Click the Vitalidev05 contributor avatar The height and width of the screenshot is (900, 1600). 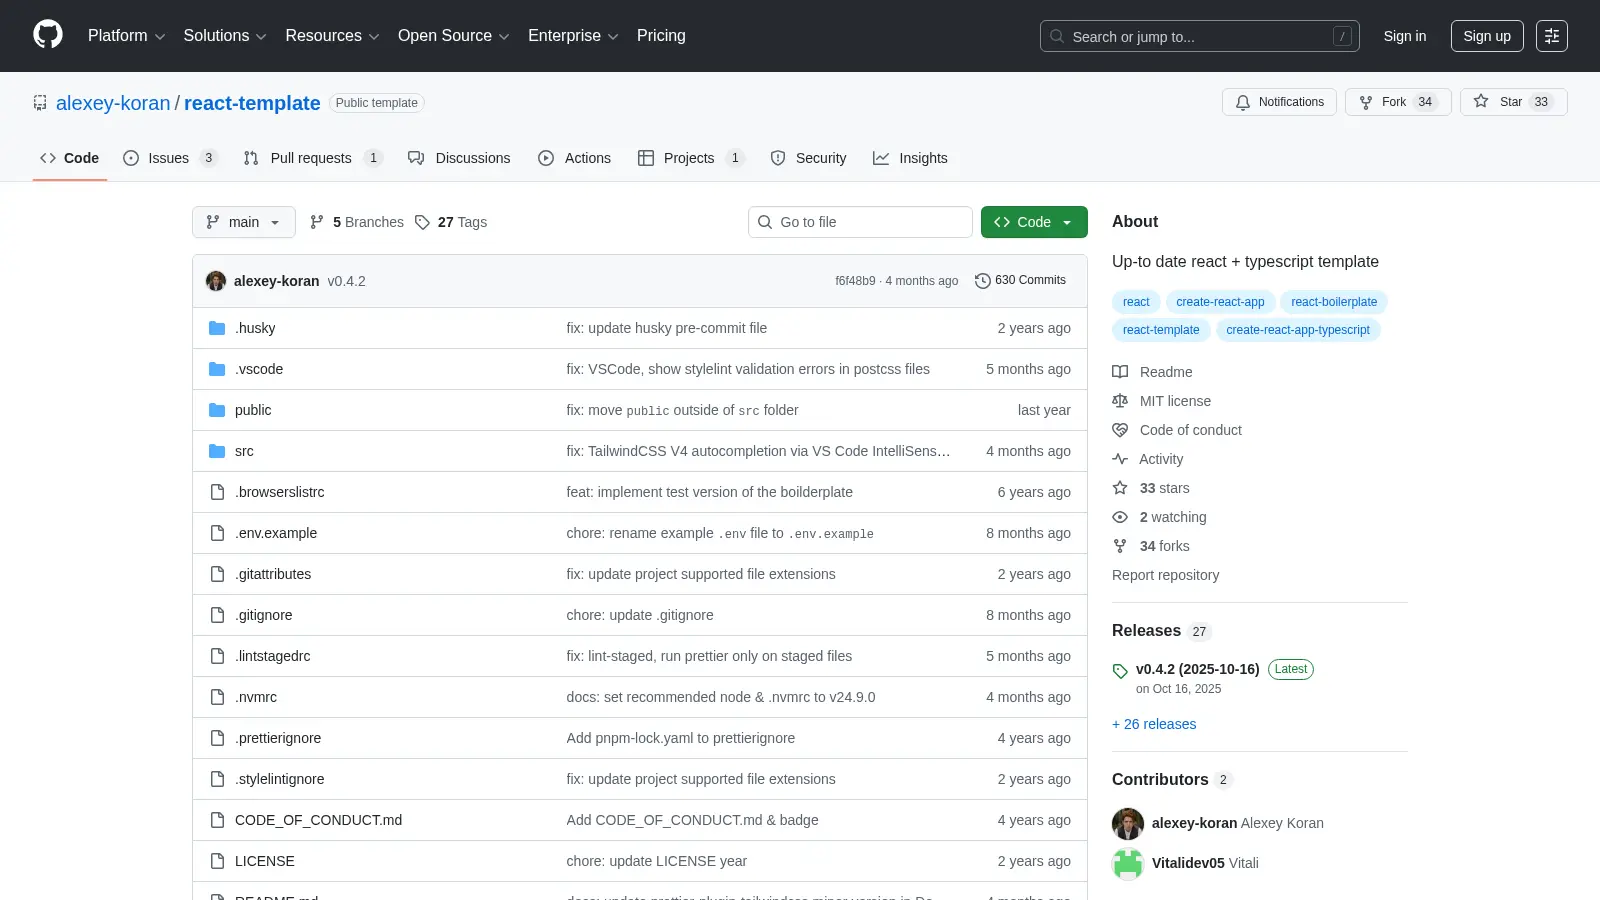click(x=1128, y=863)
